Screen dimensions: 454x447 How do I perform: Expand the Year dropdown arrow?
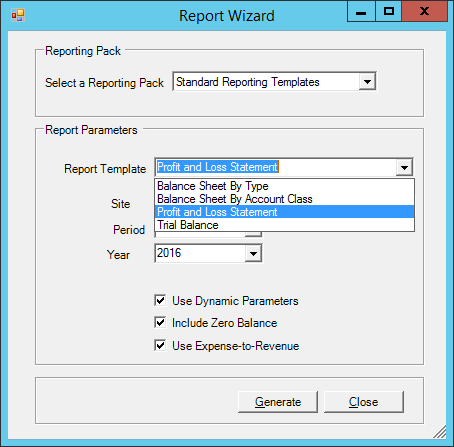coord(253,253)
